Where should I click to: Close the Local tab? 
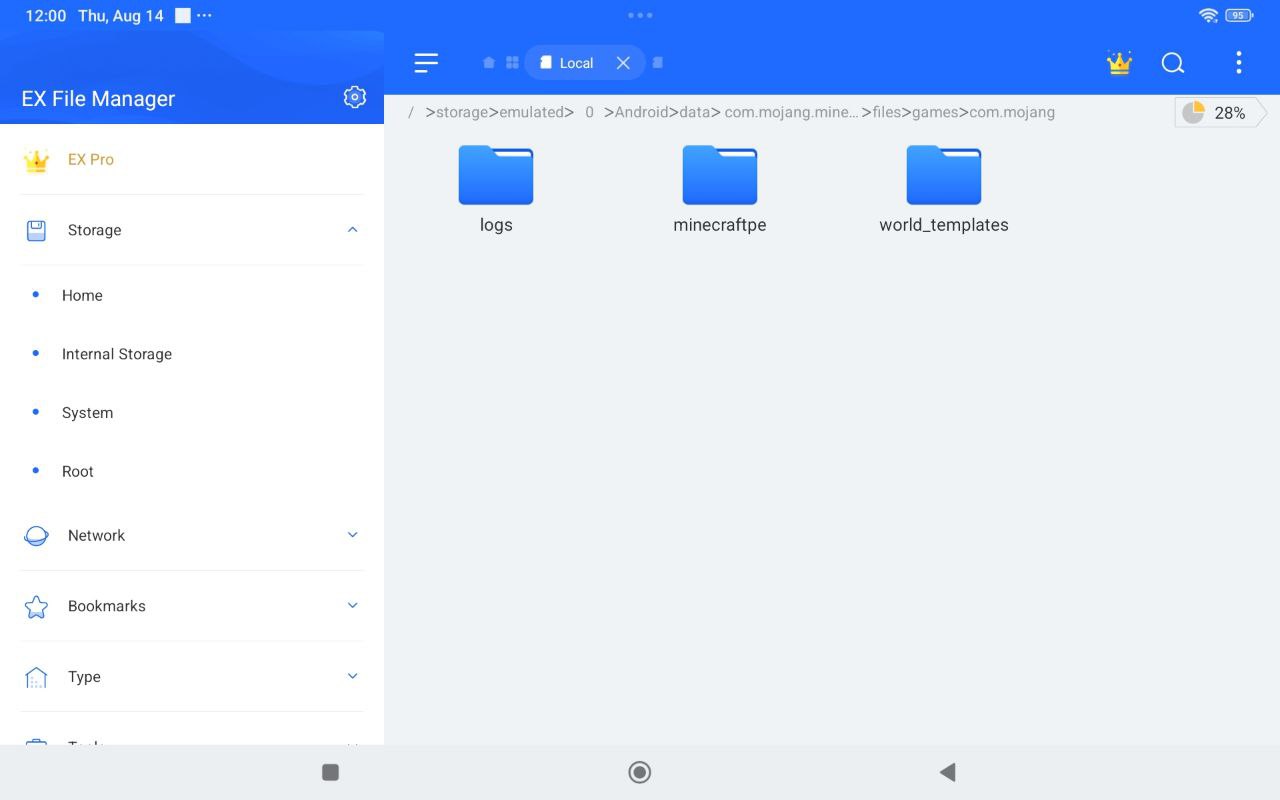click(x=623, y=63)
